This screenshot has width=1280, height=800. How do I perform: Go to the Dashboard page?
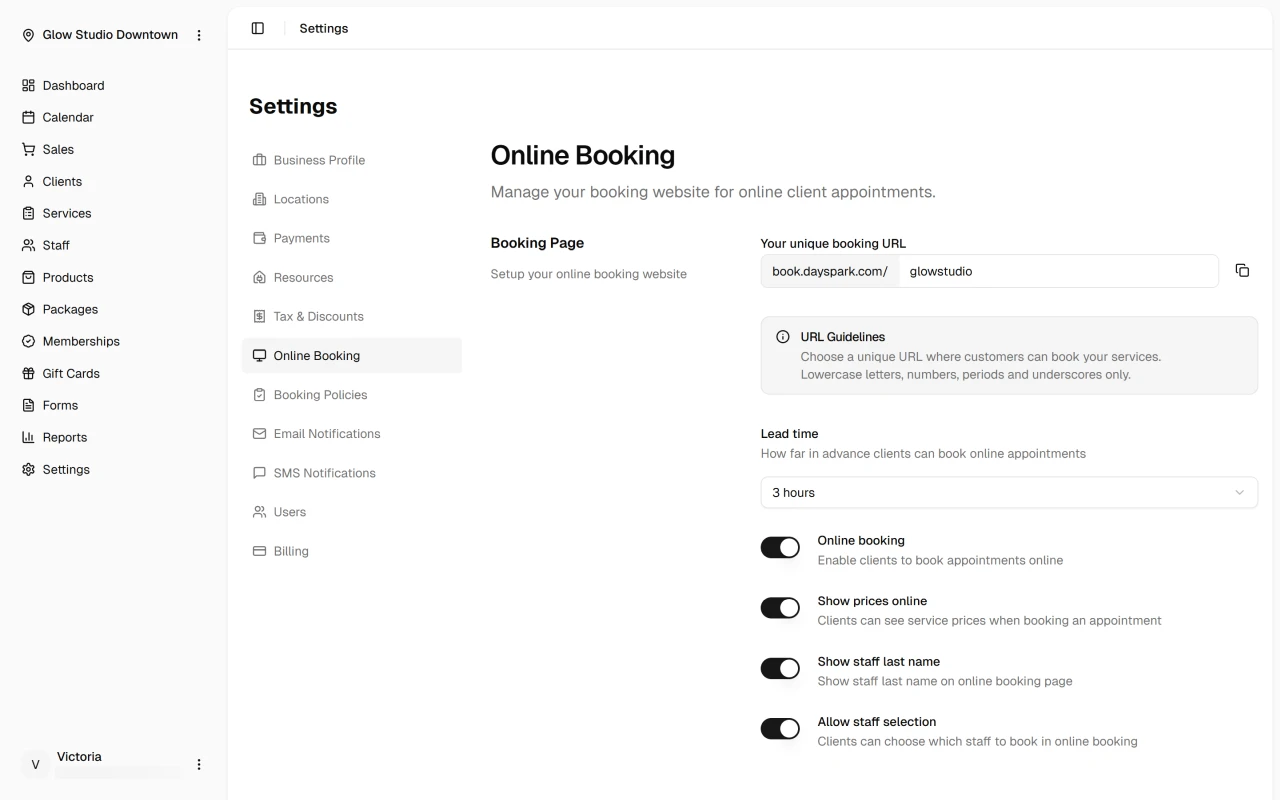113,86
